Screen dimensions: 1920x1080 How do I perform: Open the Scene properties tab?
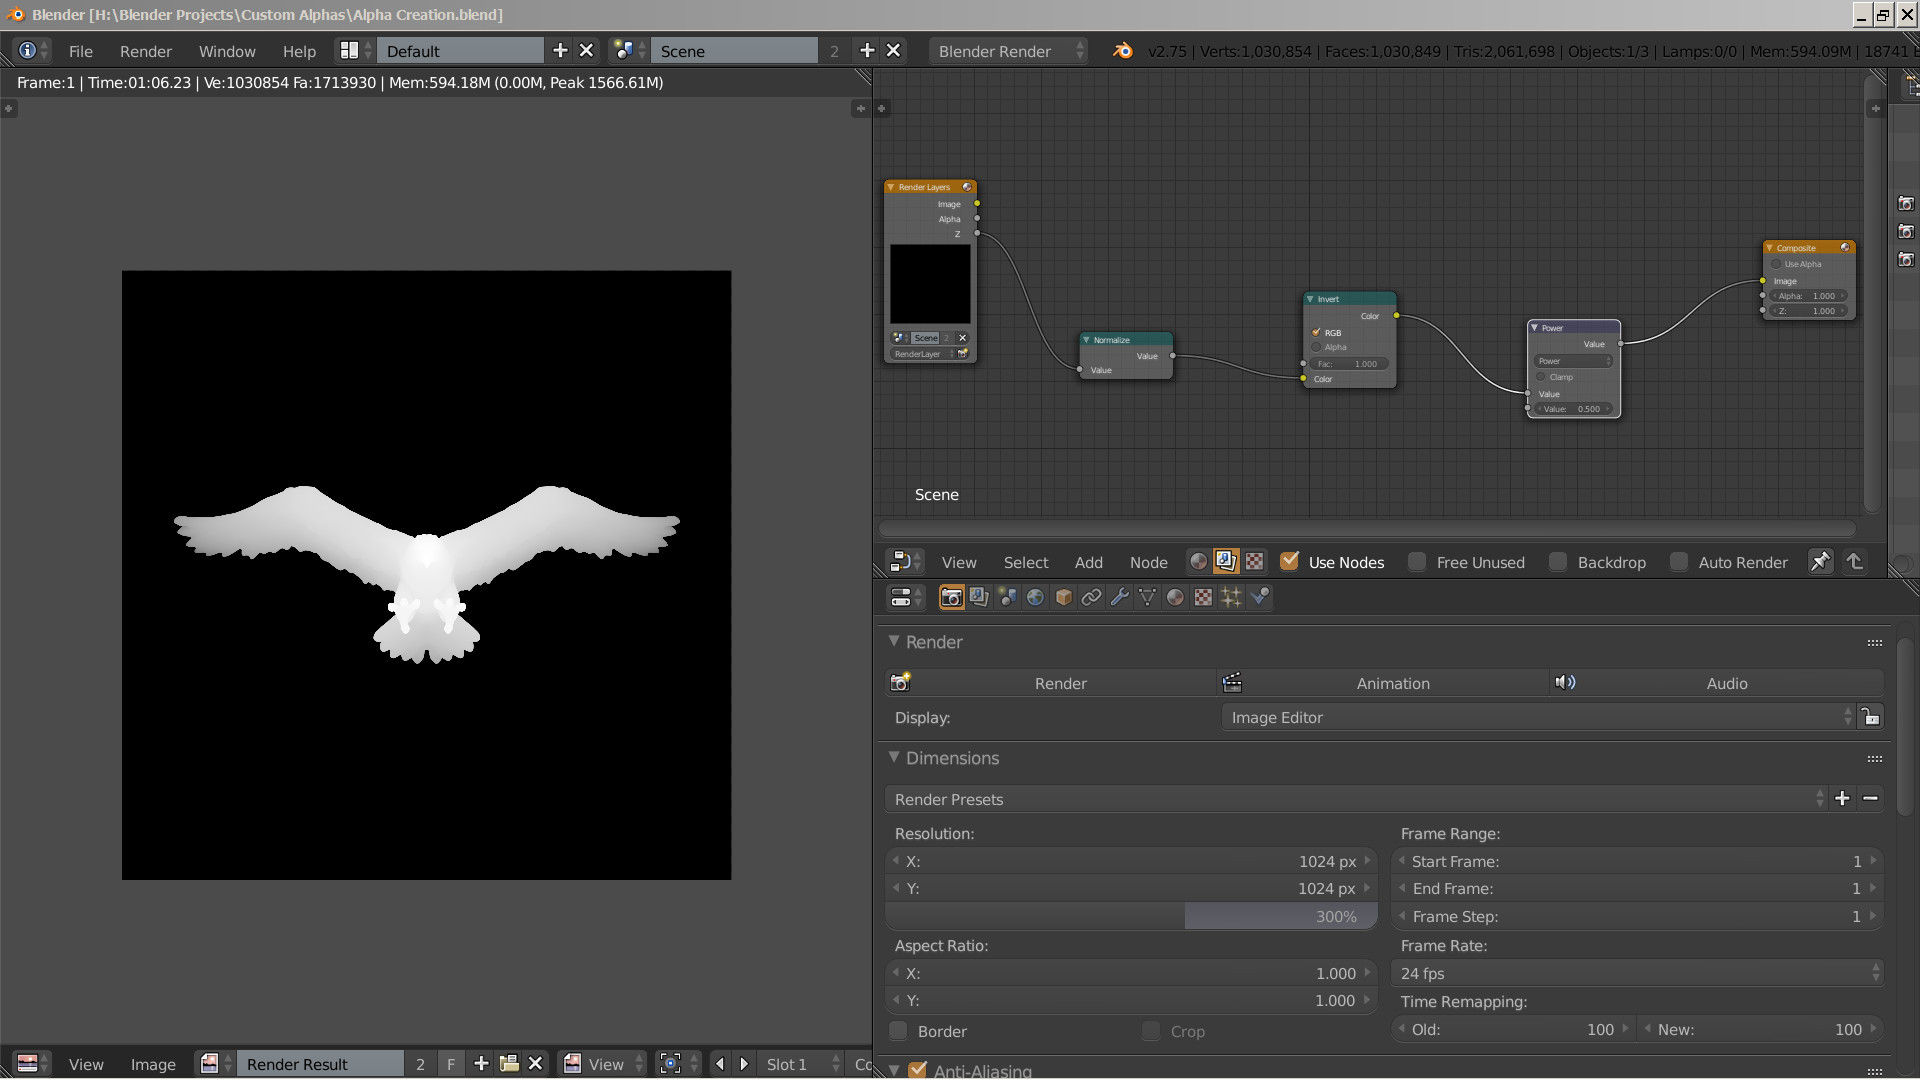(1008, 597)
